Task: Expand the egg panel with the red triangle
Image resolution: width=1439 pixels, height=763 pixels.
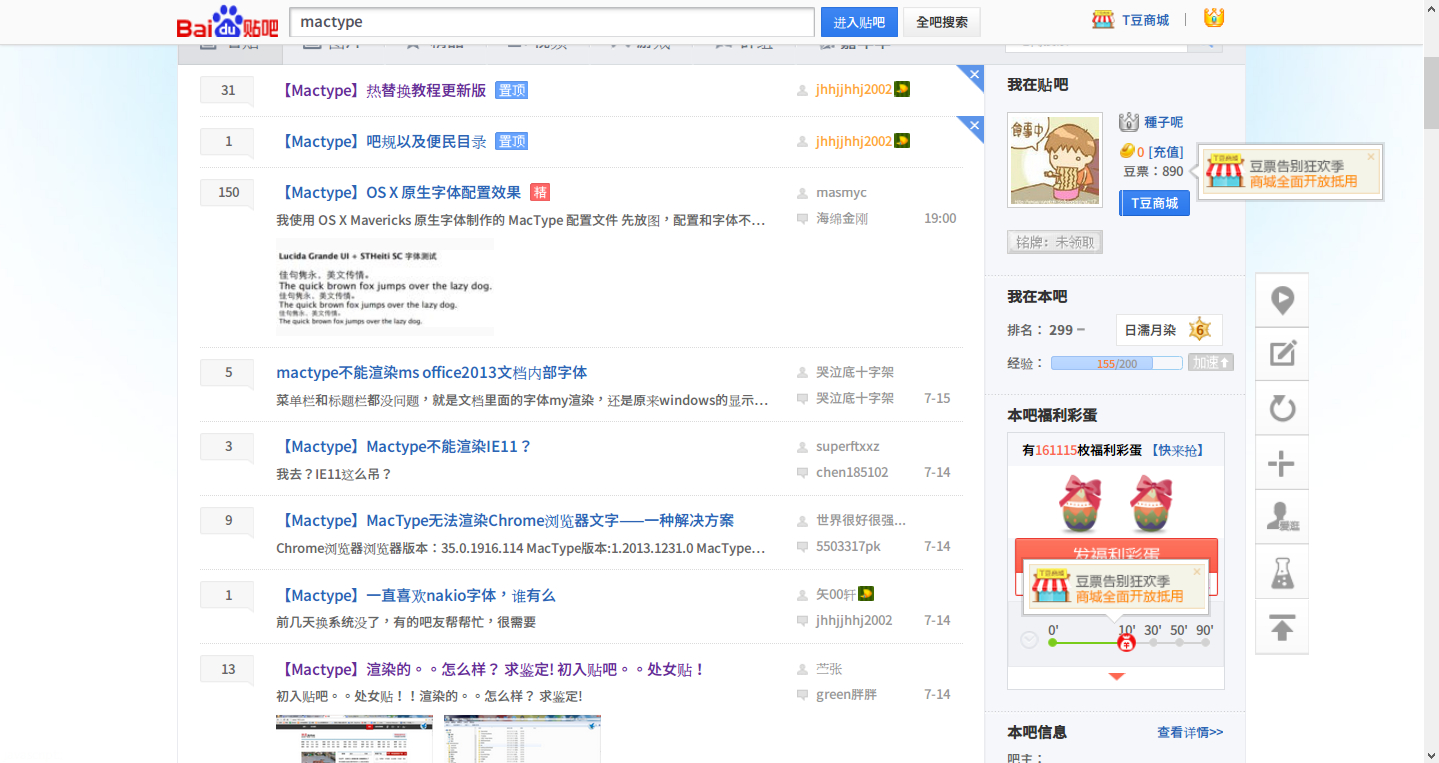Action: (1117, 677)
